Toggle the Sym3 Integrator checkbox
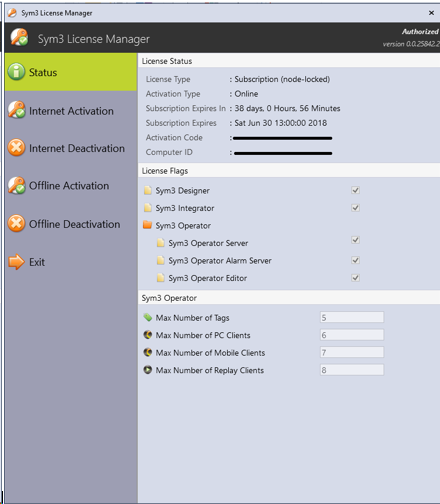The height and width of the screenshot is (504, 440). point(355,208)
